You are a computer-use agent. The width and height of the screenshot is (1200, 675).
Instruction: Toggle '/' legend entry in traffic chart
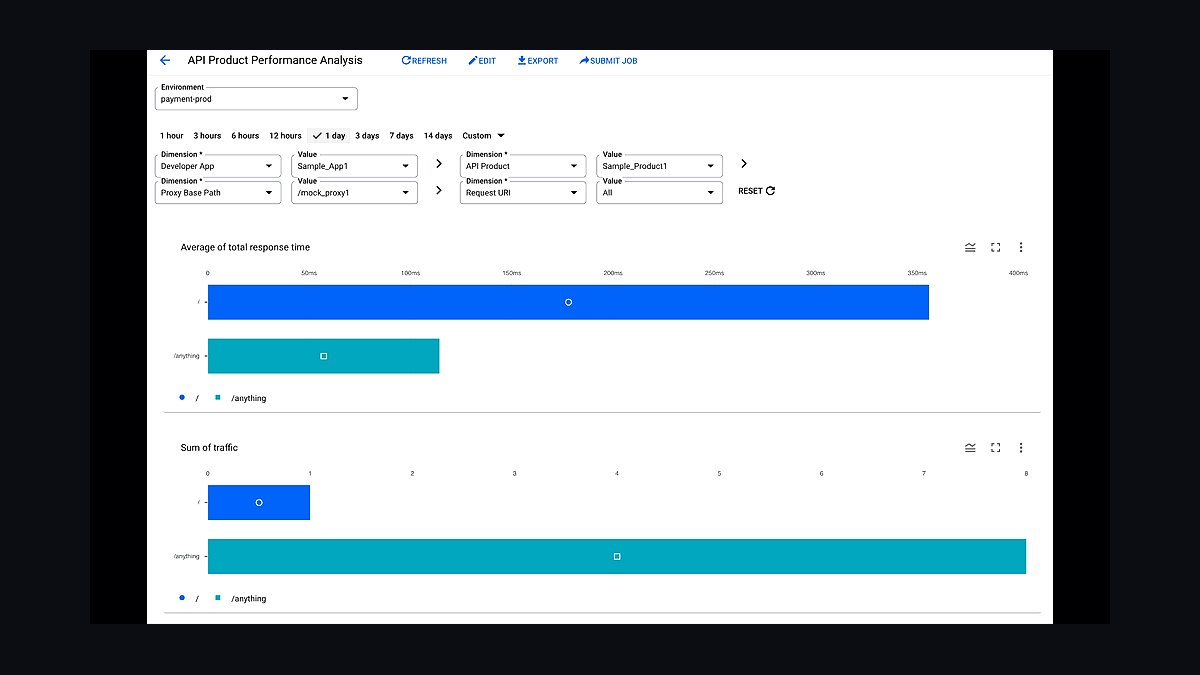click(x=189, y=598)
